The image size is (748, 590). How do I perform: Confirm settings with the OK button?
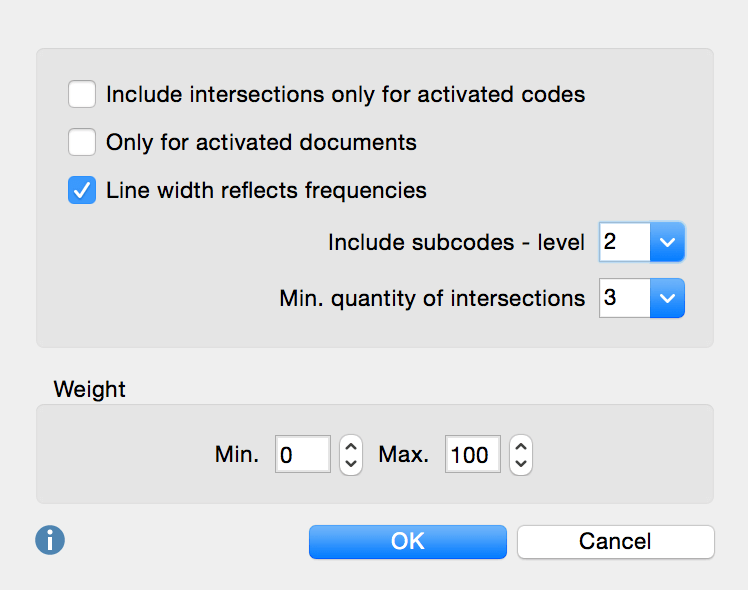point(408,541)
